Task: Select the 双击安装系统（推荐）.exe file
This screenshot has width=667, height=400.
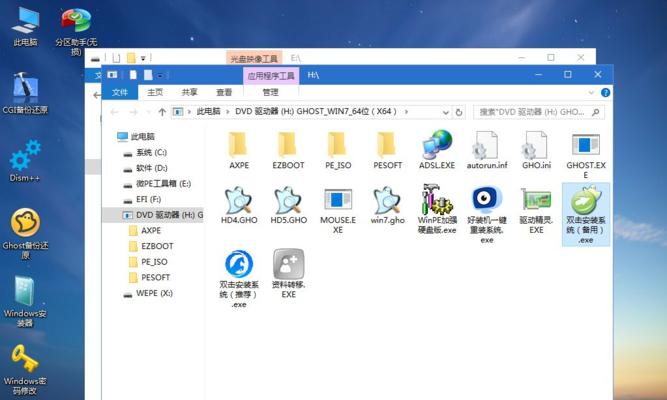Action: [239, 279]
